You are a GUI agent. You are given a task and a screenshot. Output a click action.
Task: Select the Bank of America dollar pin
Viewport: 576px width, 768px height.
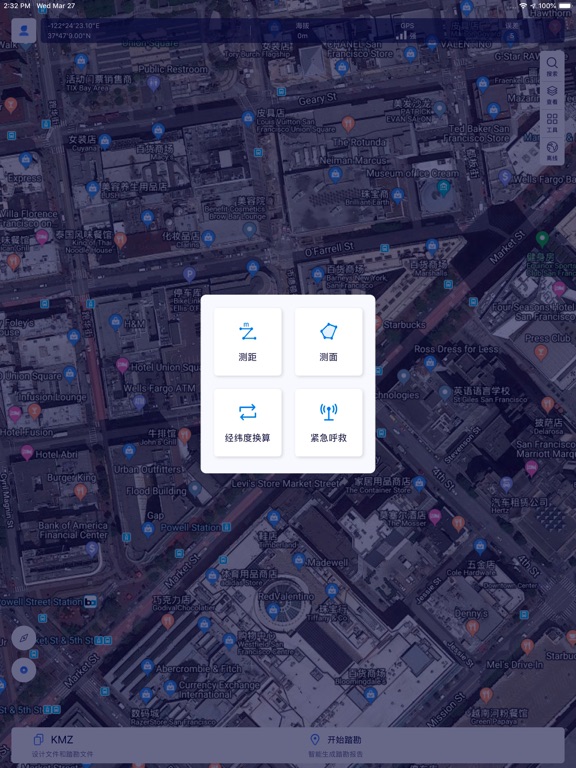click(92, 550)
